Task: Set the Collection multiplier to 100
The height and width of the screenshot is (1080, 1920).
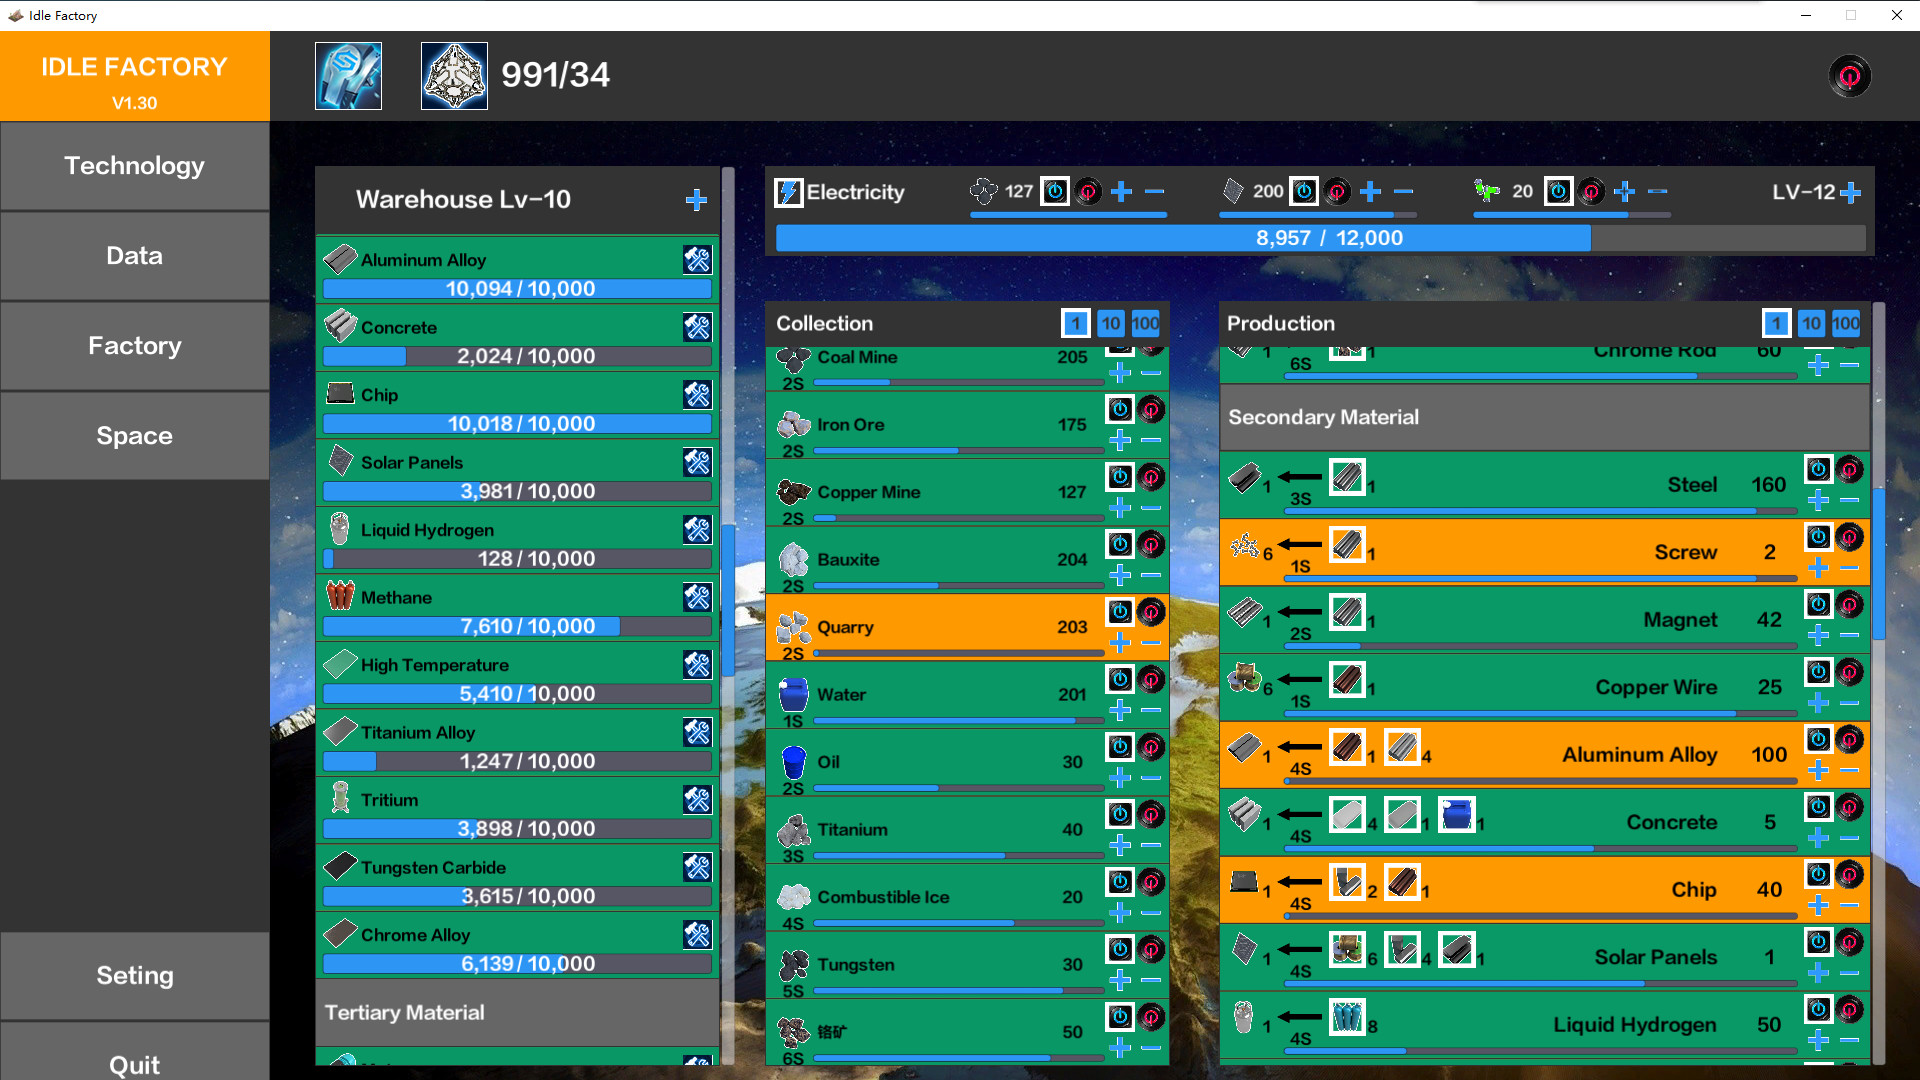Action: pos(1145,323)
